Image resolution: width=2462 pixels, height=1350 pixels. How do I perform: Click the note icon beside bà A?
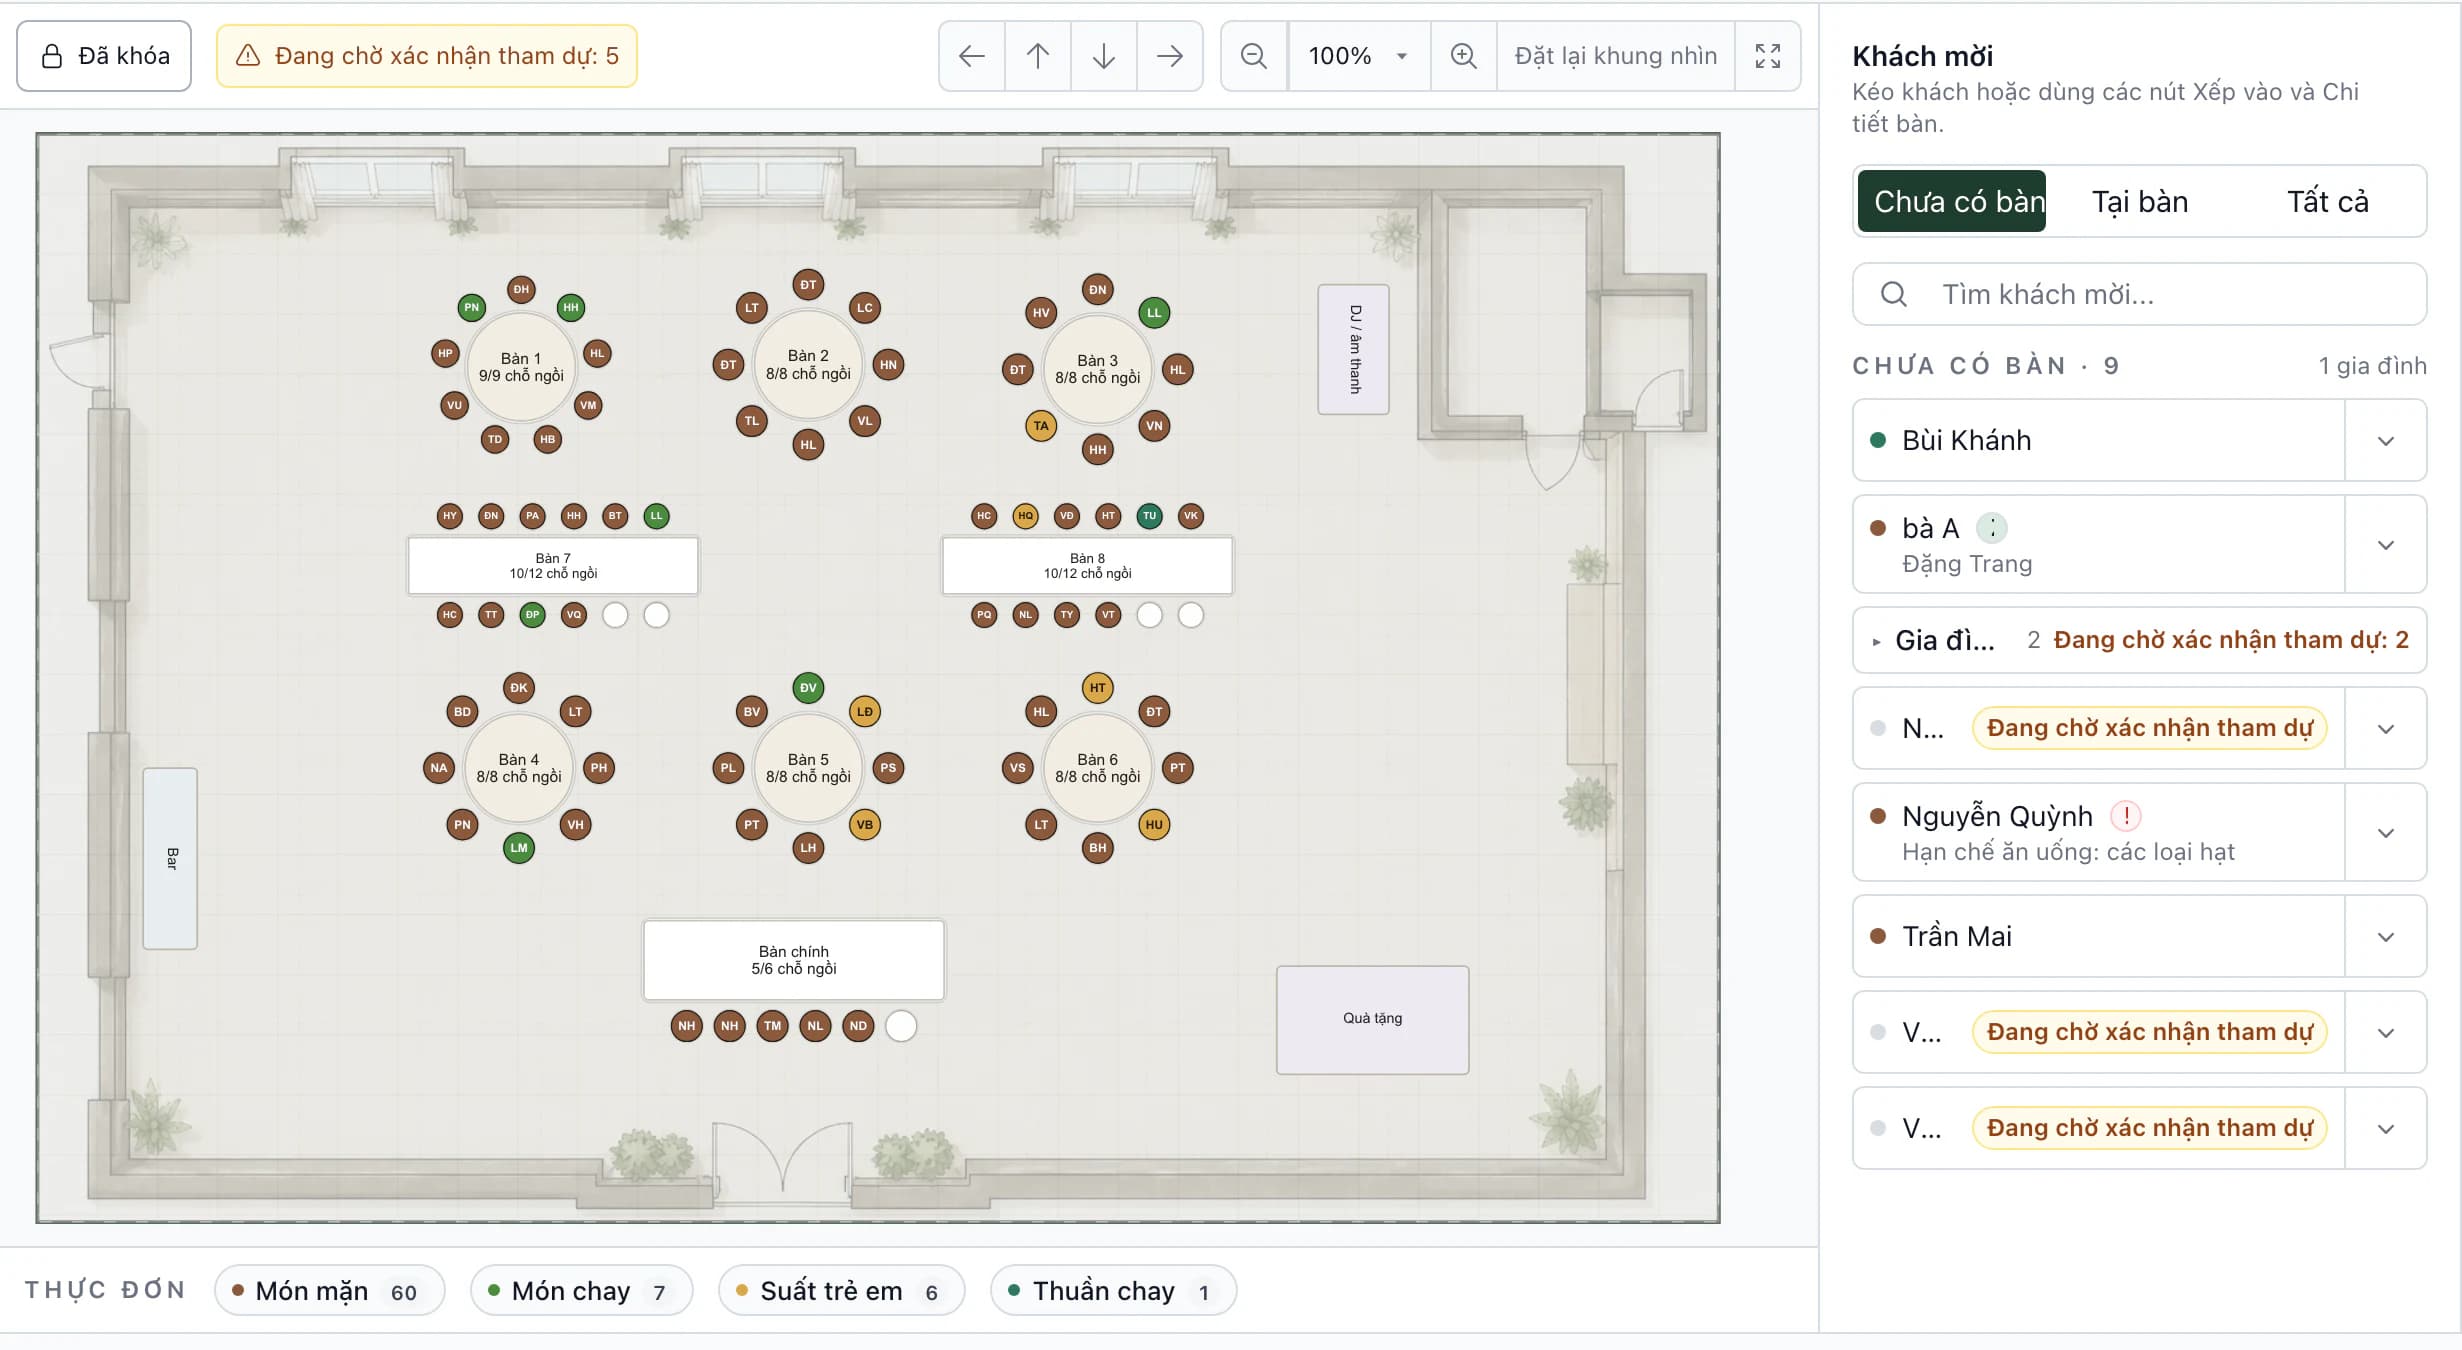(x=1992, y=528)
